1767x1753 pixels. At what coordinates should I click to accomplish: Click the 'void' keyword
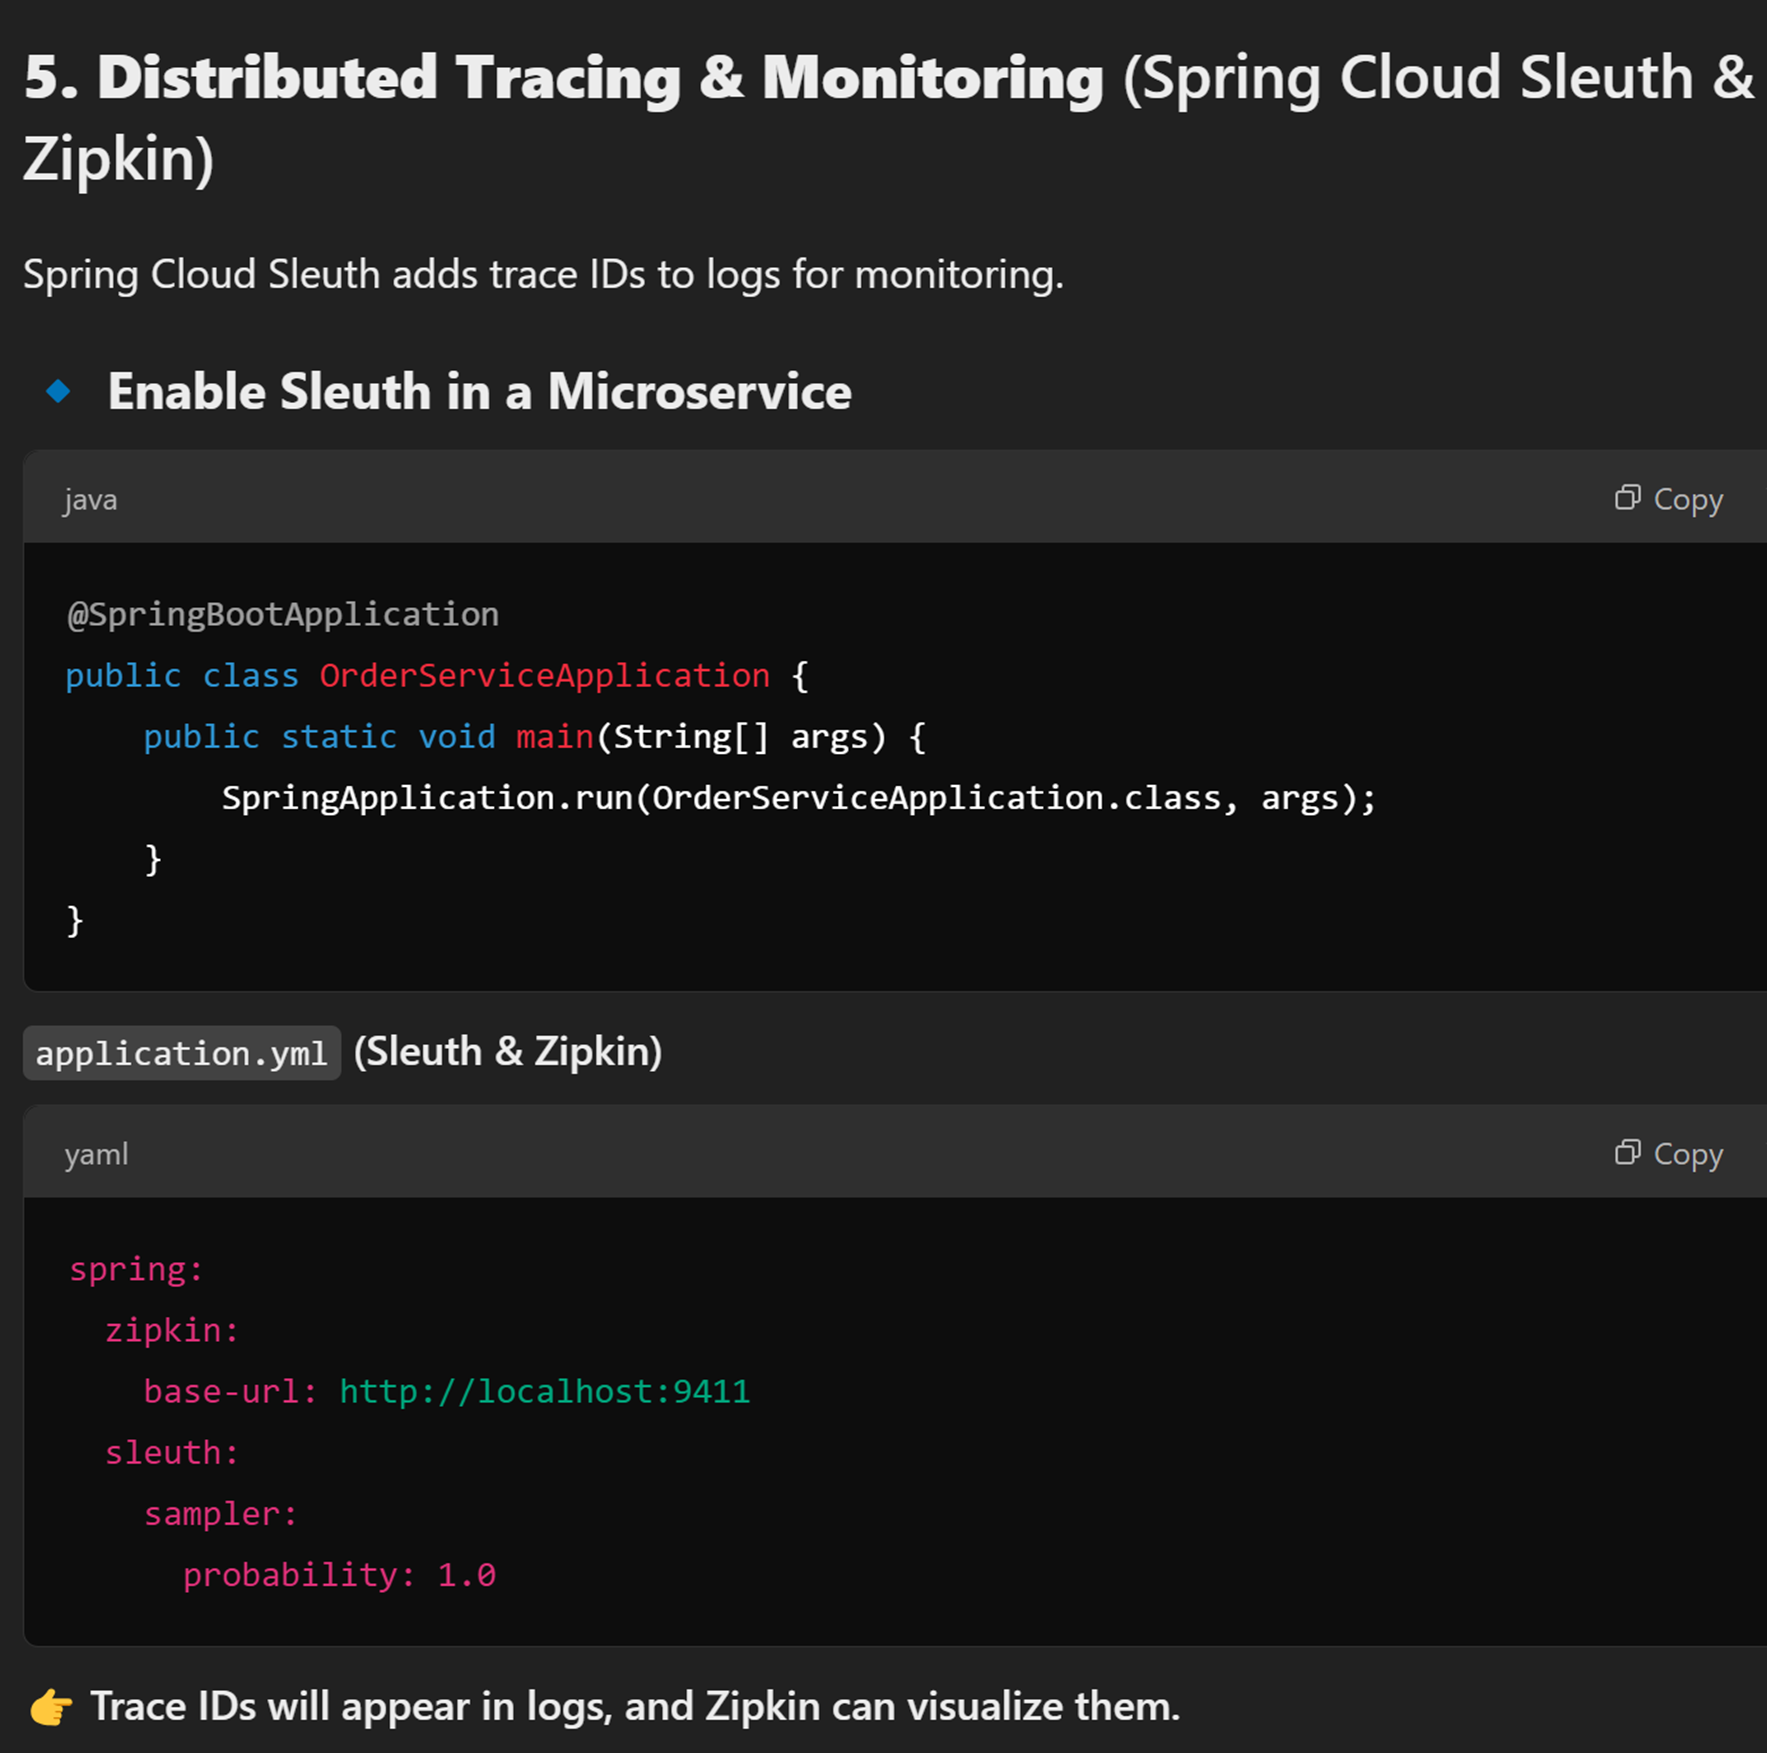pyautogui.click(x=457, y=737)
